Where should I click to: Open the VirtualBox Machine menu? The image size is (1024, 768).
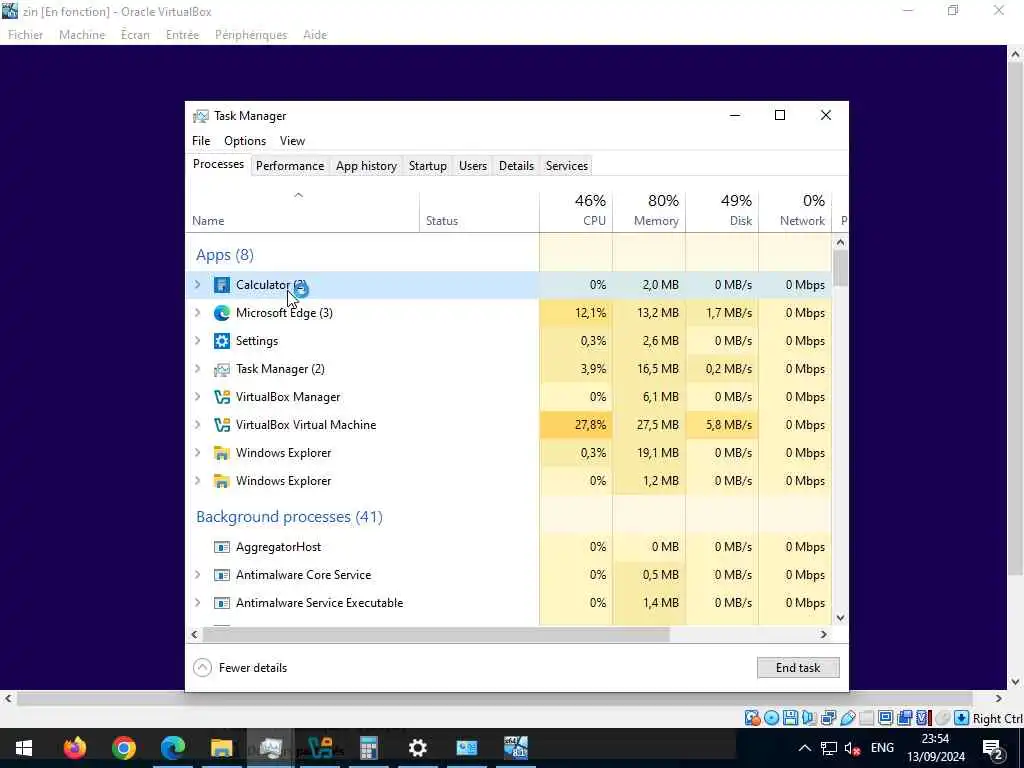point(82,35)
